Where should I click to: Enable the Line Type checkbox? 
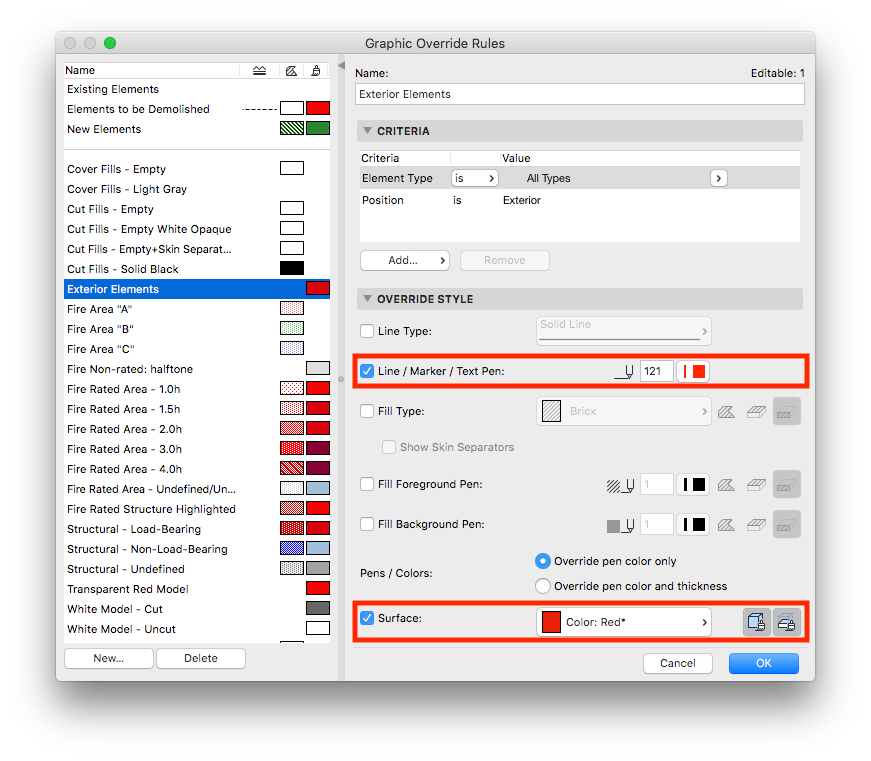[367, 332]
